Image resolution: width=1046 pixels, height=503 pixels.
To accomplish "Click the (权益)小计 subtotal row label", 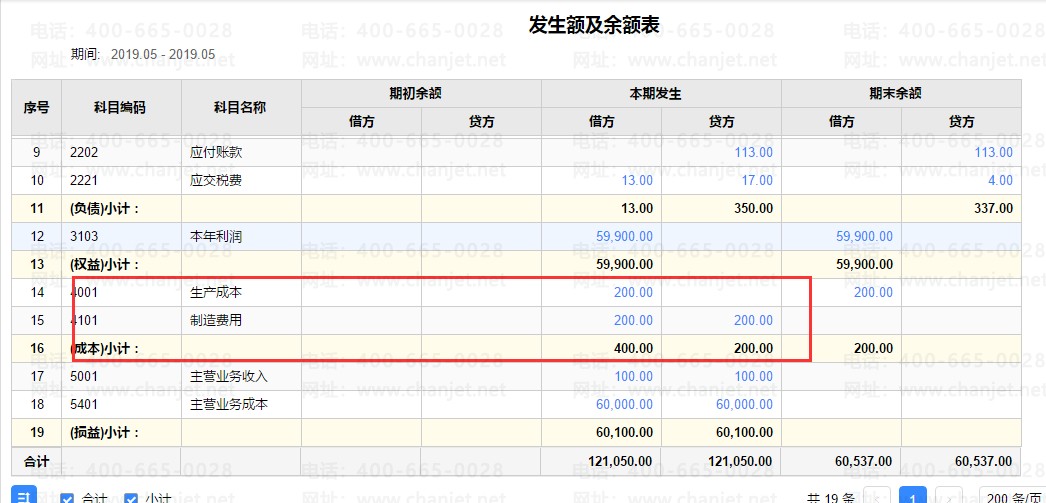I will tap(104, 265).
